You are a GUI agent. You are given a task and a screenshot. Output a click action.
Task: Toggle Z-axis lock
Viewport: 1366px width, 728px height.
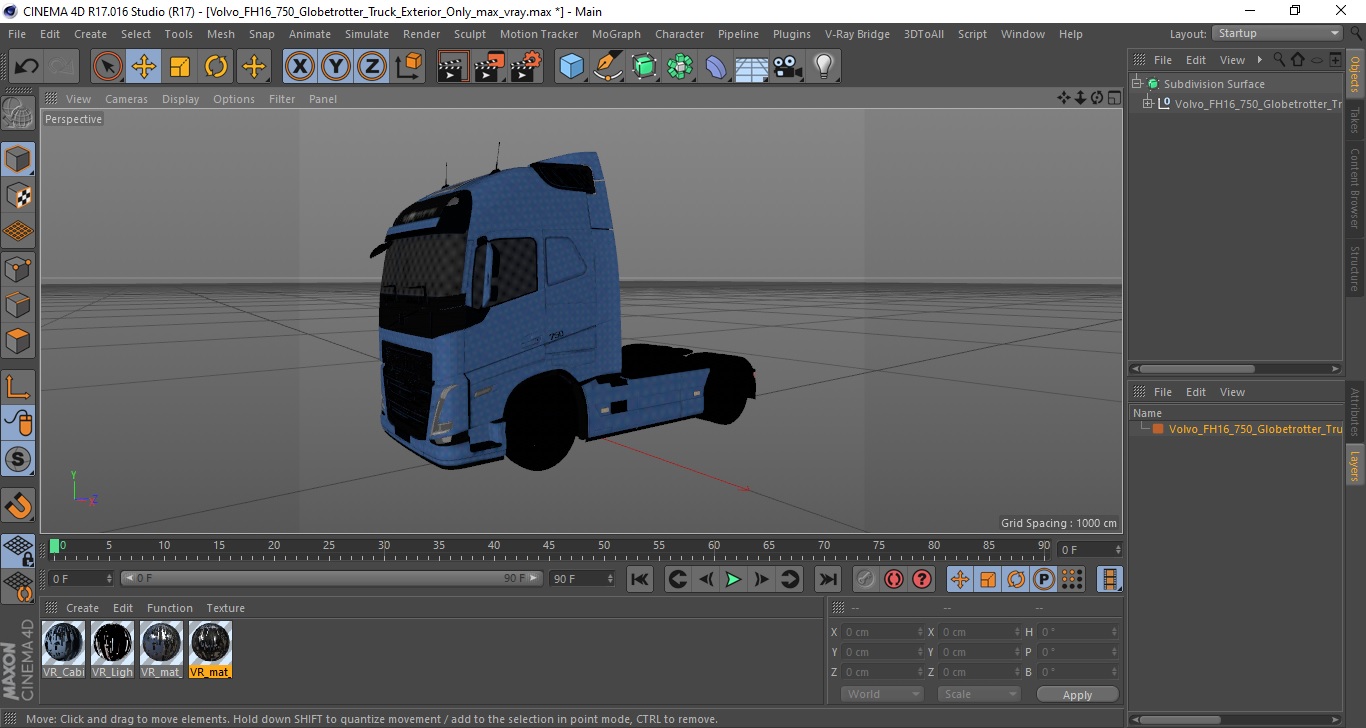[371, 67]
